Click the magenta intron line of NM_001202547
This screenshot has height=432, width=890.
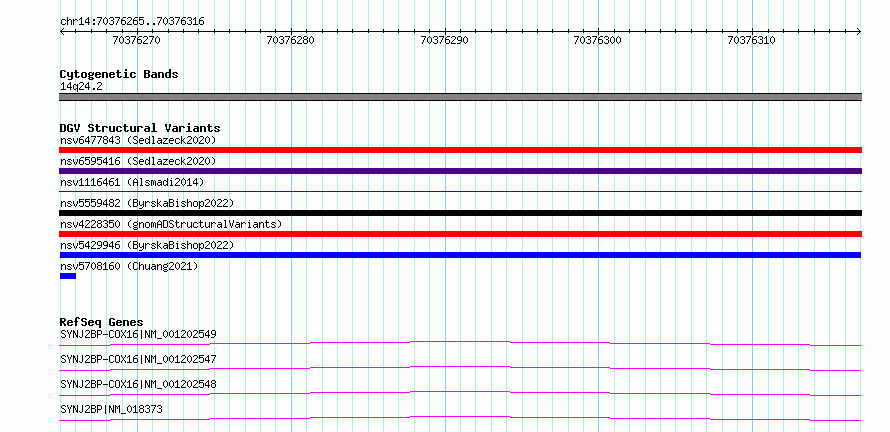(460, 368)
